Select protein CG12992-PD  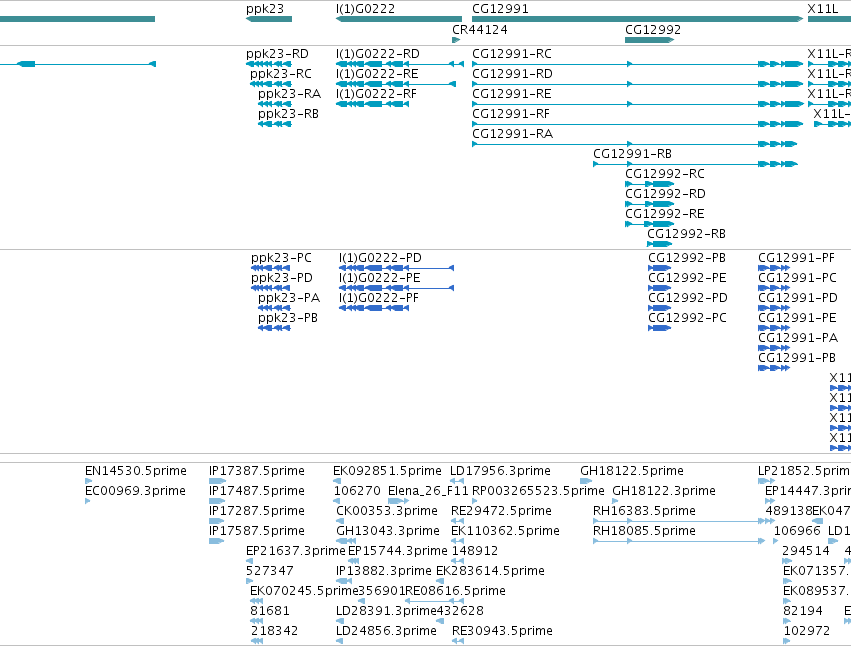pyautogui.click(x=660, y=308)
